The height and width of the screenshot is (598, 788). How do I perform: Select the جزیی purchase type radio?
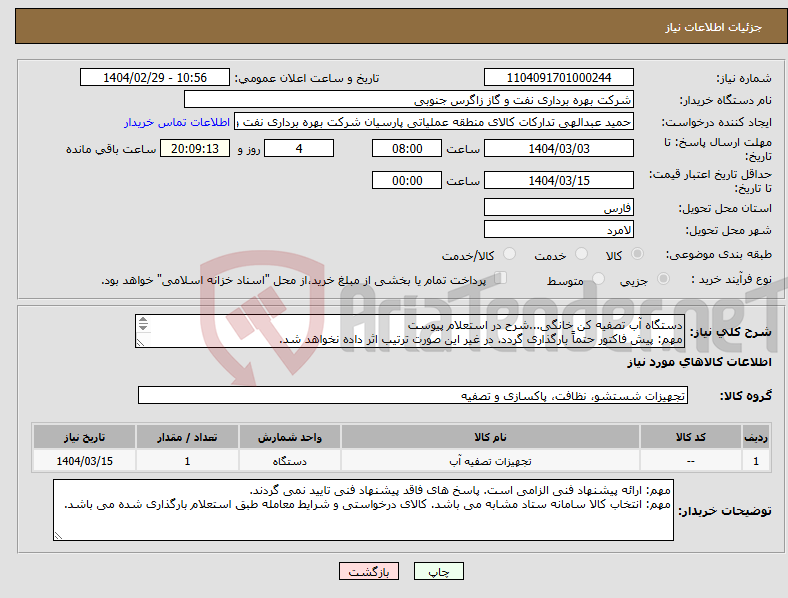(663, 279)
